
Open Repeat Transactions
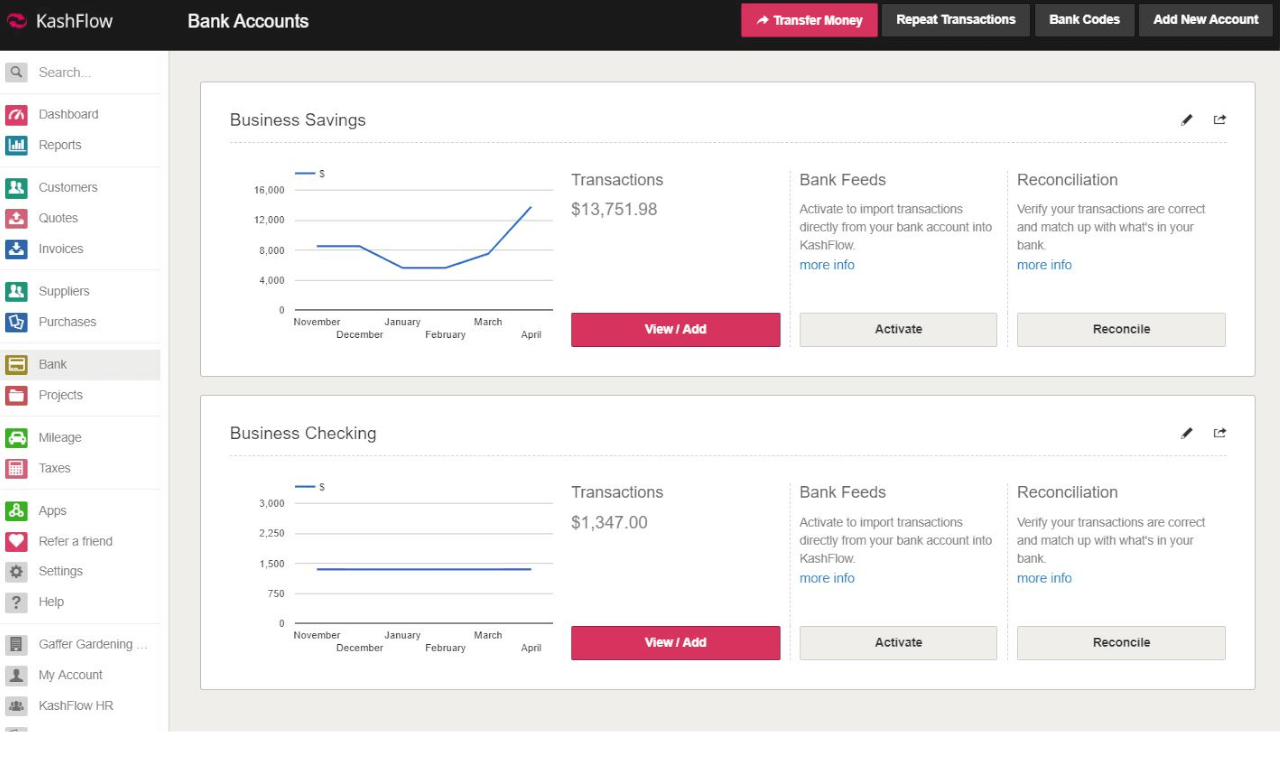coord(956,20)
